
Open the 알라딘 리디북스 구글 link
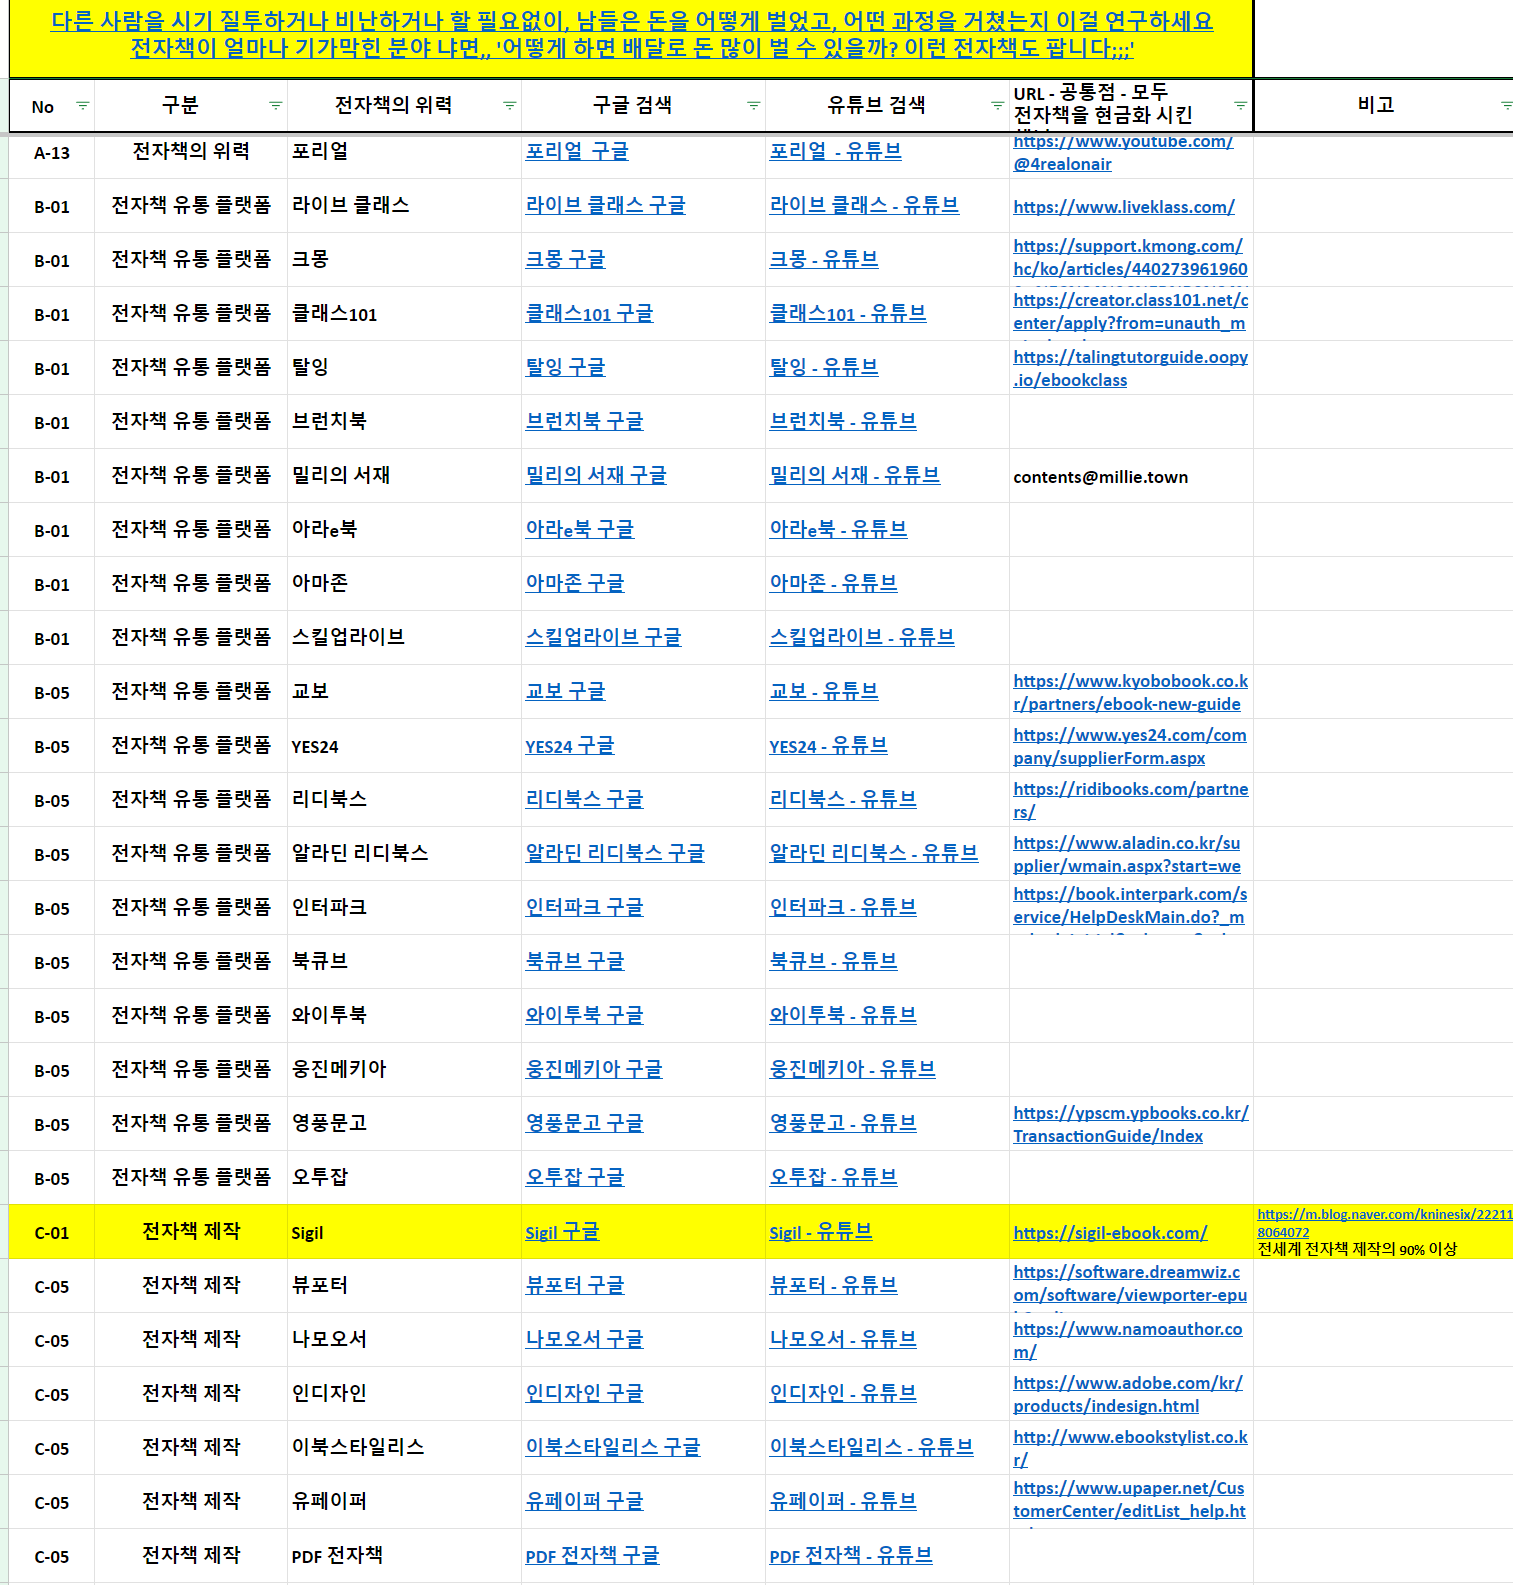615,853
